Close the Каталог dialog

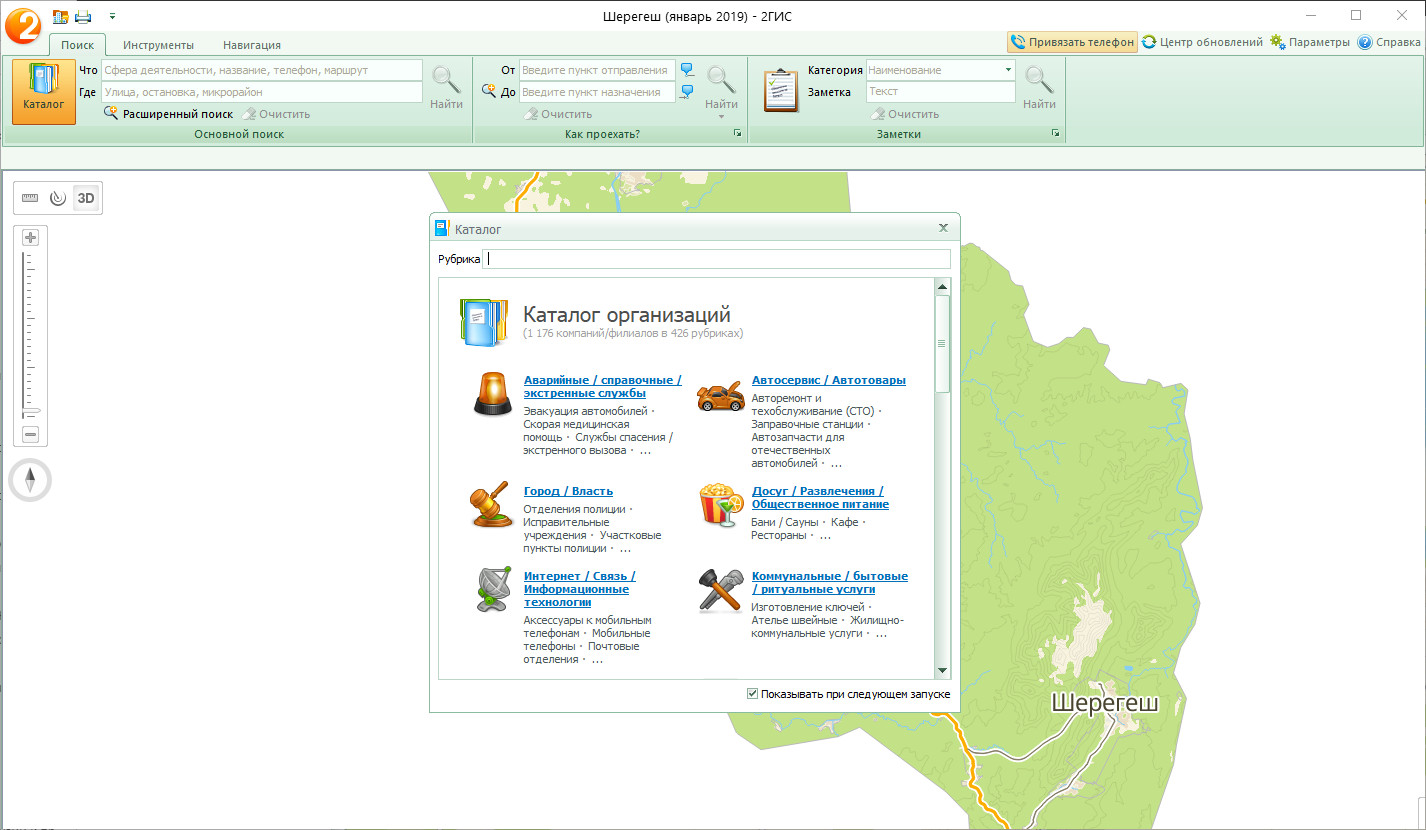(943, 228)
